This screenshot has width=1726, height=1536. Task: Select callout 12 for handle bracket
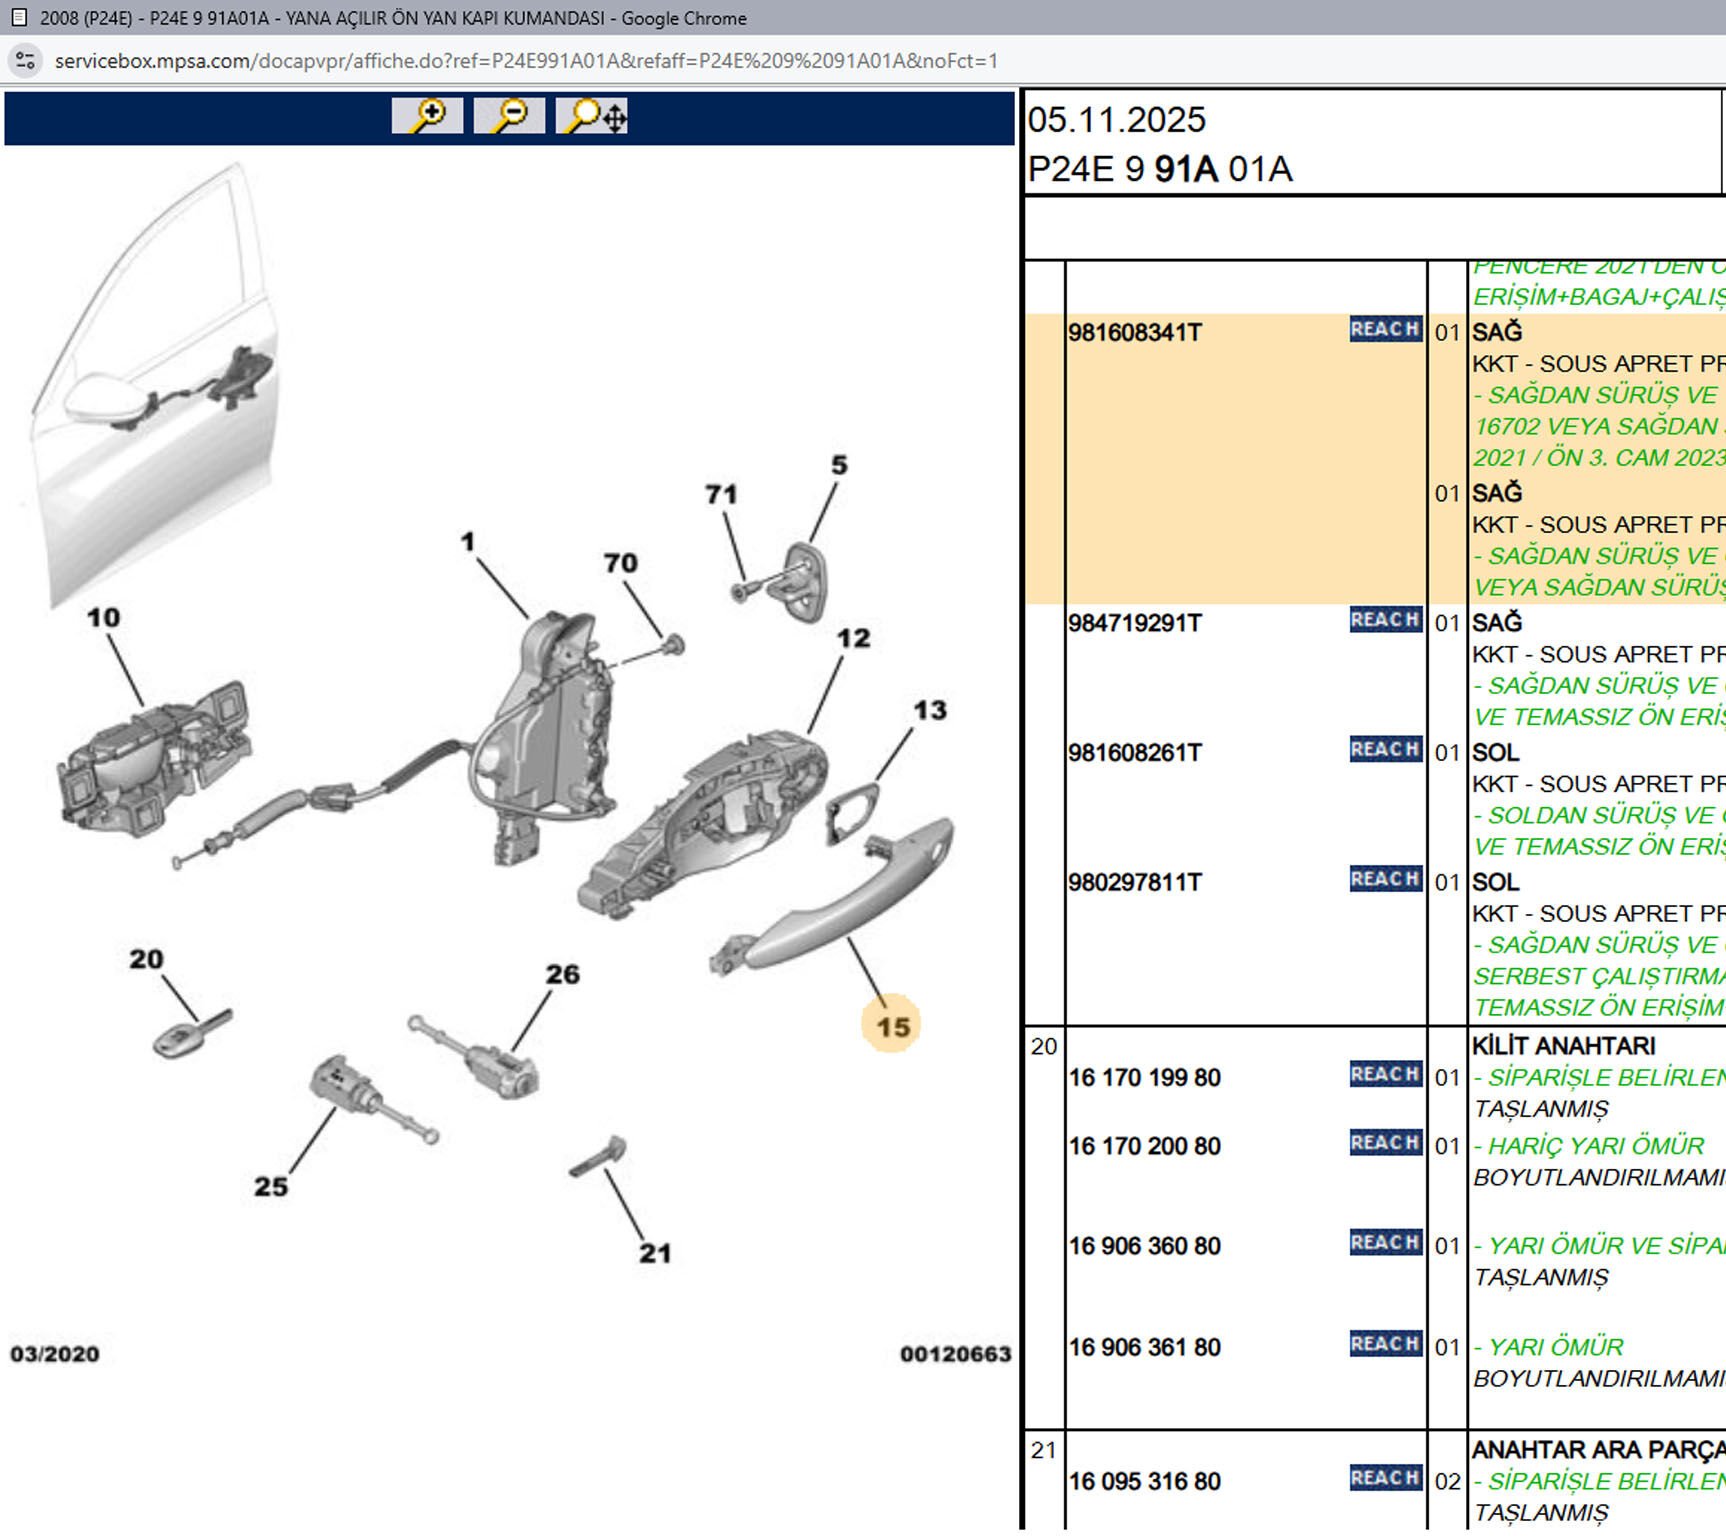(853, 638)
